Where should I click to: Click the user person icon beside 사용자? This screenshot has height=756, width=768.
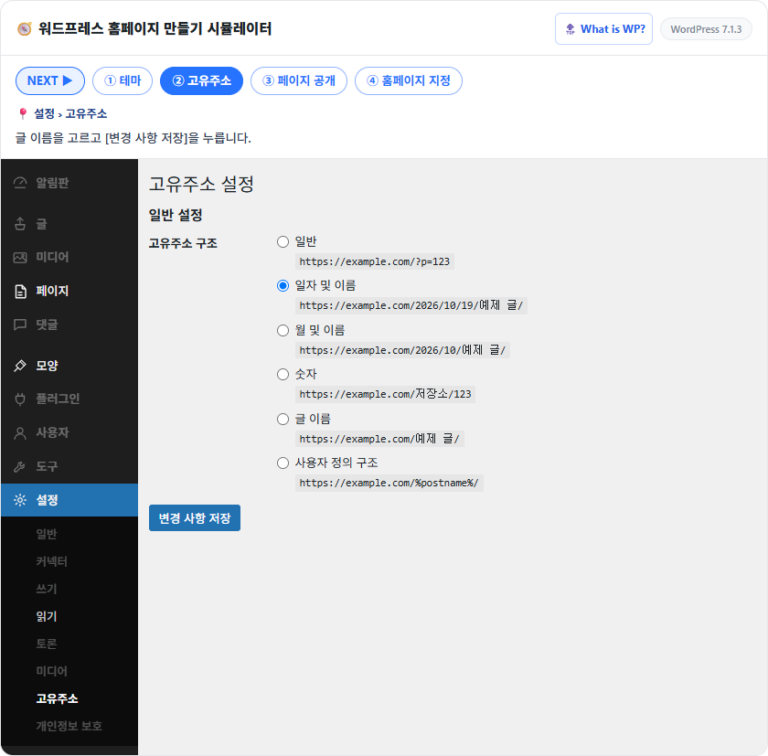click(20, 433)
